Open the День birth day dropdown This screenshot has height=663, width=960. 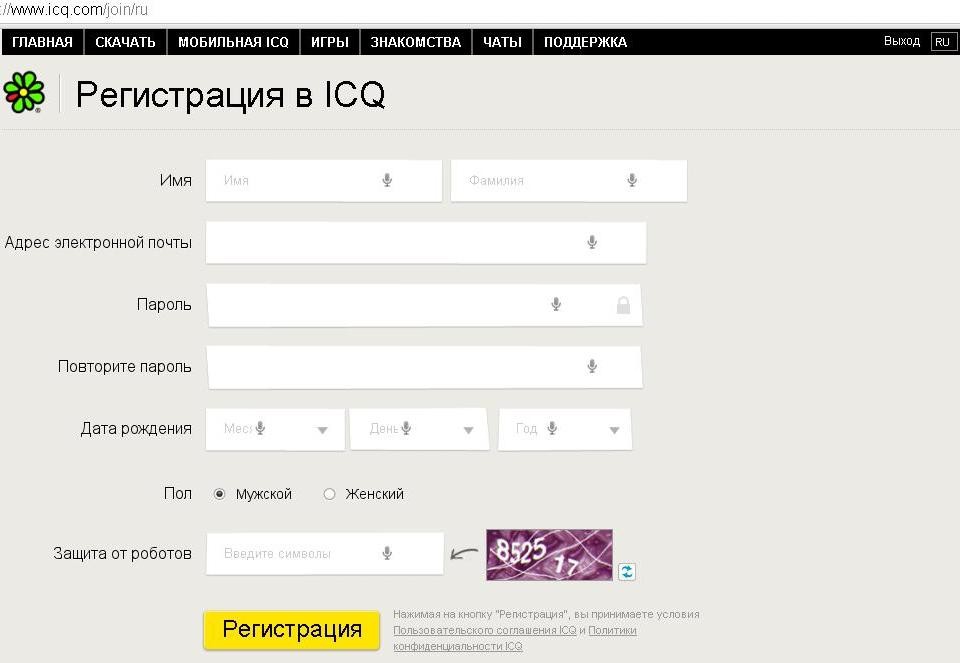point(468,430)
